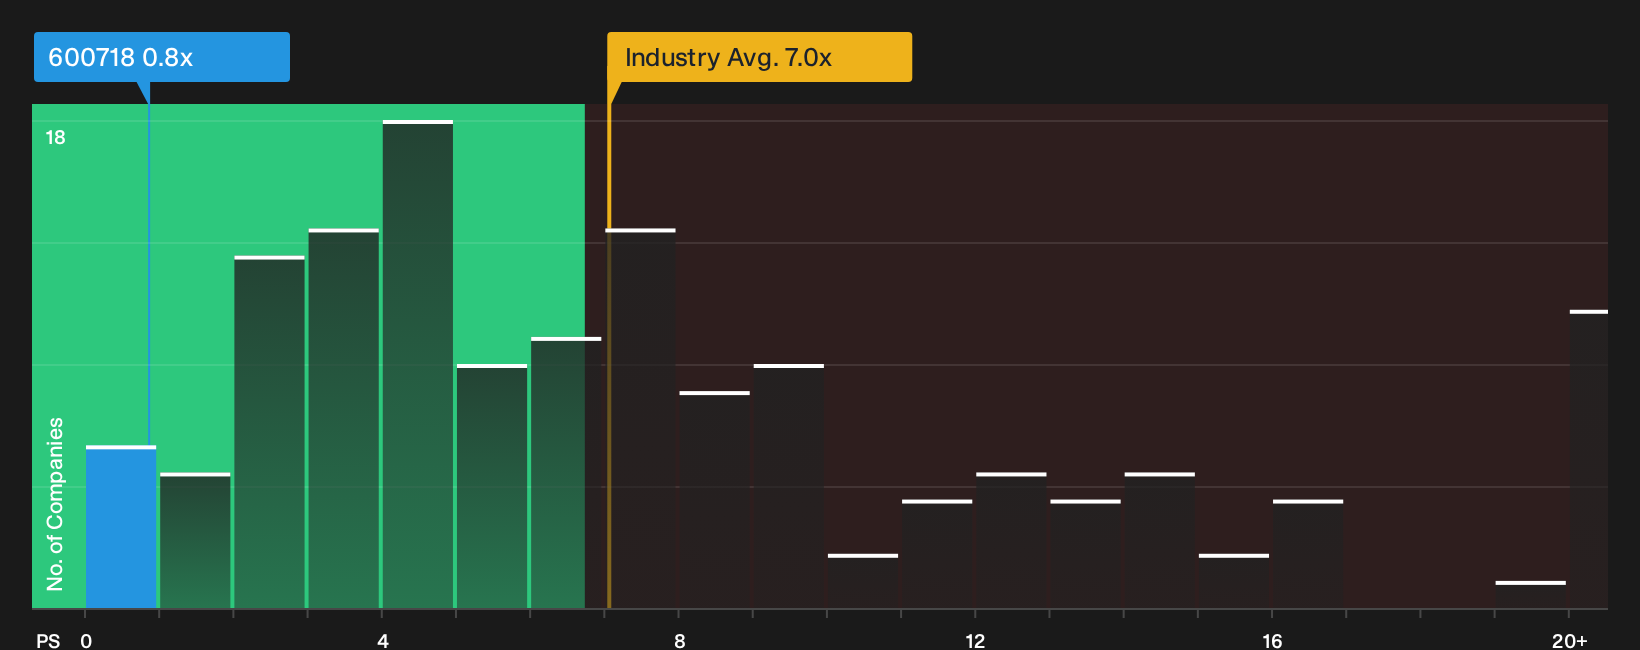1640x650 pixels.
Task: Click x-axis tick label 12
Action: click(x=975, y=641)
